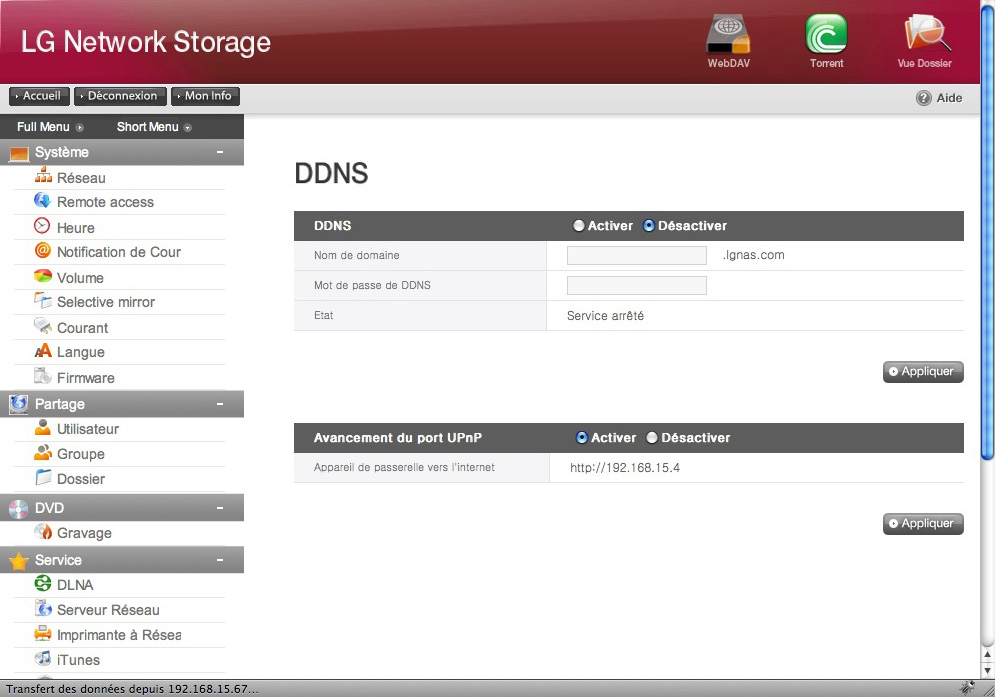Image resolution: width=995 pixels, height=697 pixels.
Task: Click Appliquer under the DDNS section
Action: click(x=923, y=372)
